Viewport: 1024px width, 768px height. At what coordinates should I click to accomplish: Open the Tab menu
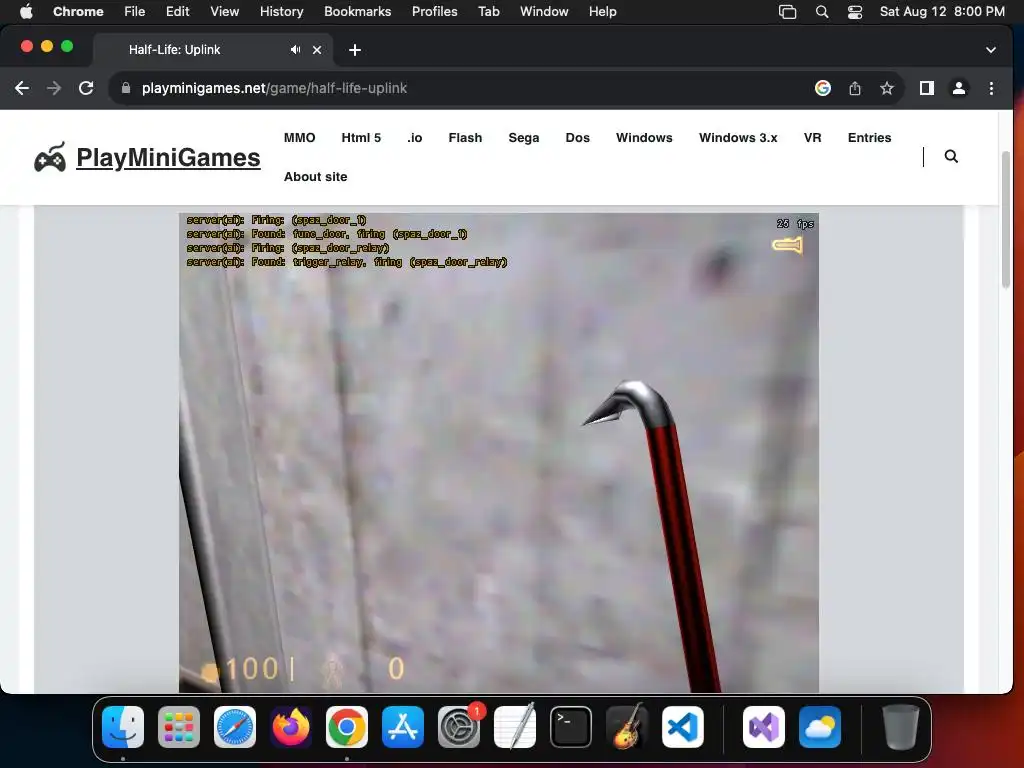click(x=488, y=12)
